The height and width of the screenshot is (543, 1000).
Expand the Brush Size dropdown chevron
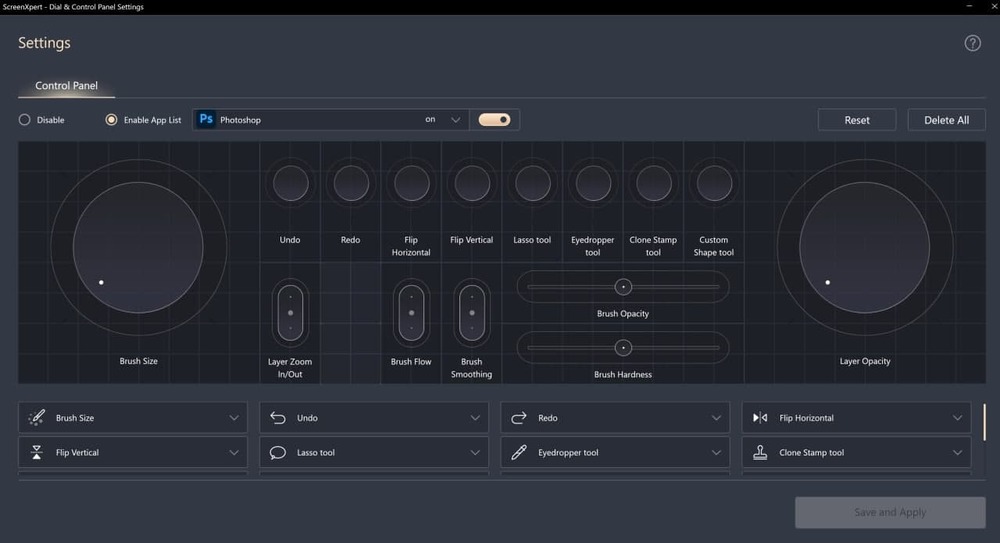click(x=234, y=418)
